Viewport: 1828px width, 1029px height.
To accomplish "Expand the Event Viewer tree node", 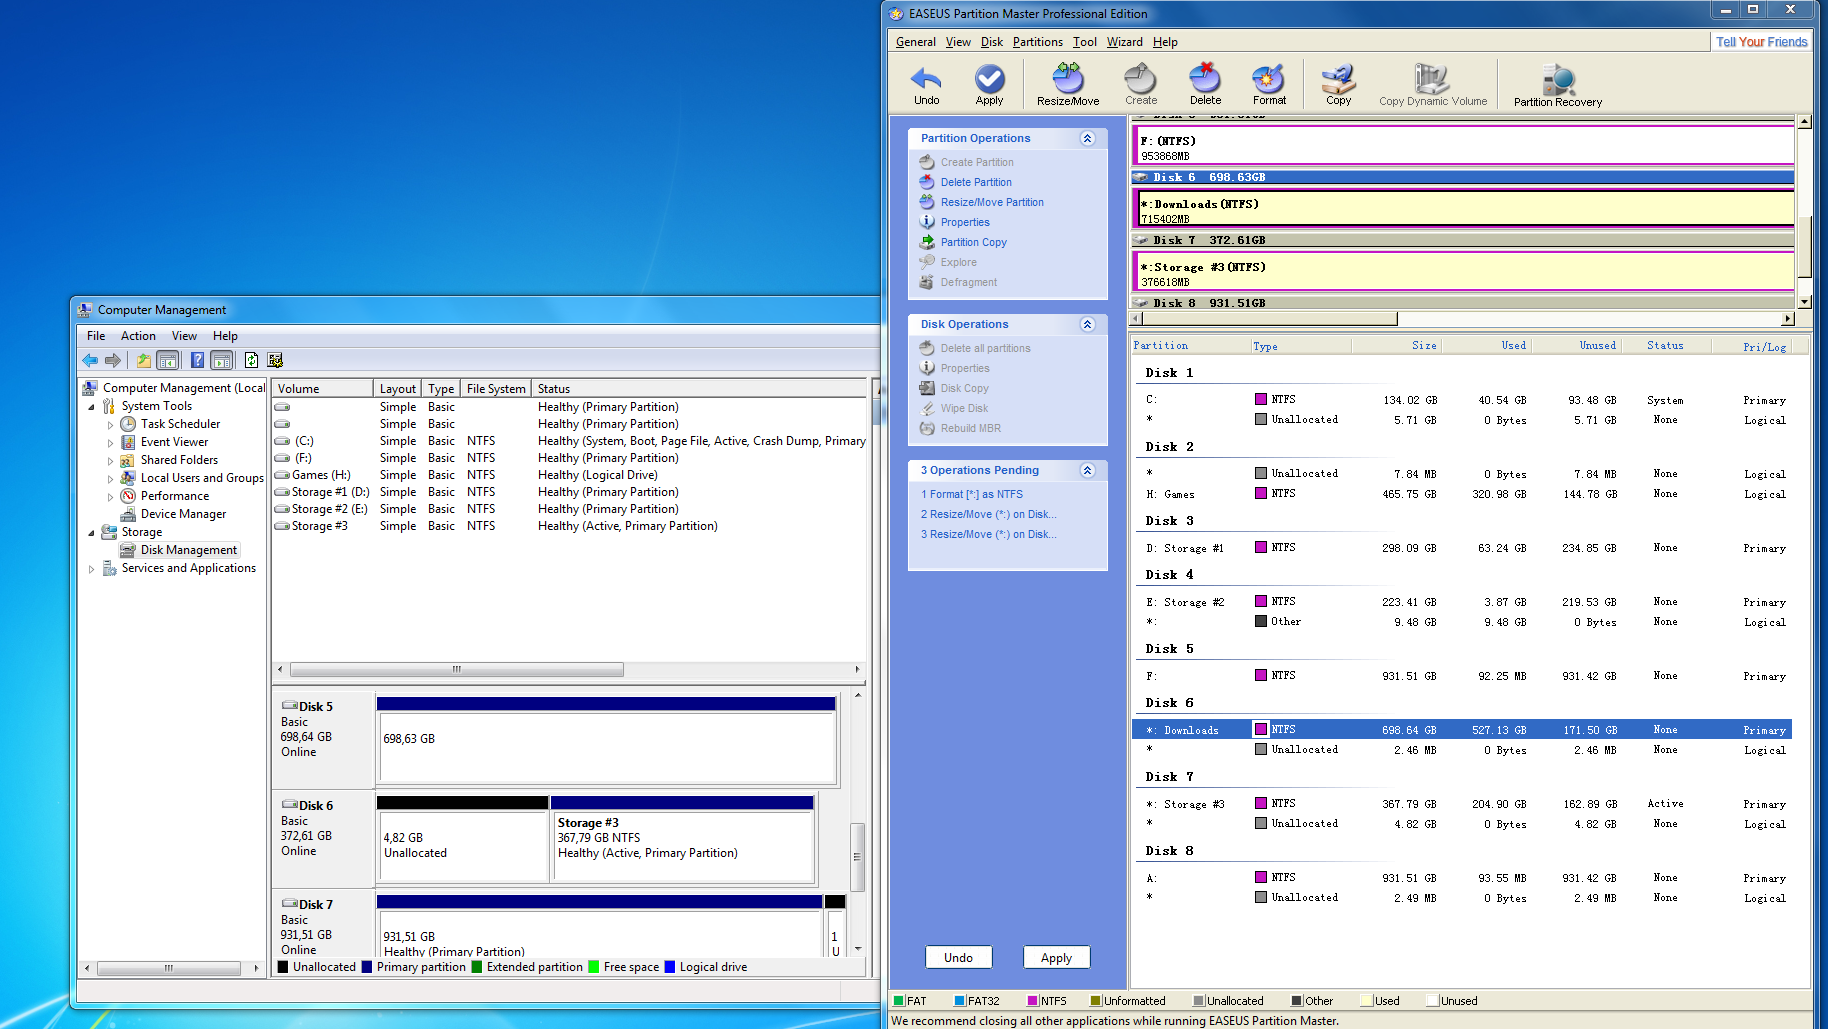I will (110, 443).
